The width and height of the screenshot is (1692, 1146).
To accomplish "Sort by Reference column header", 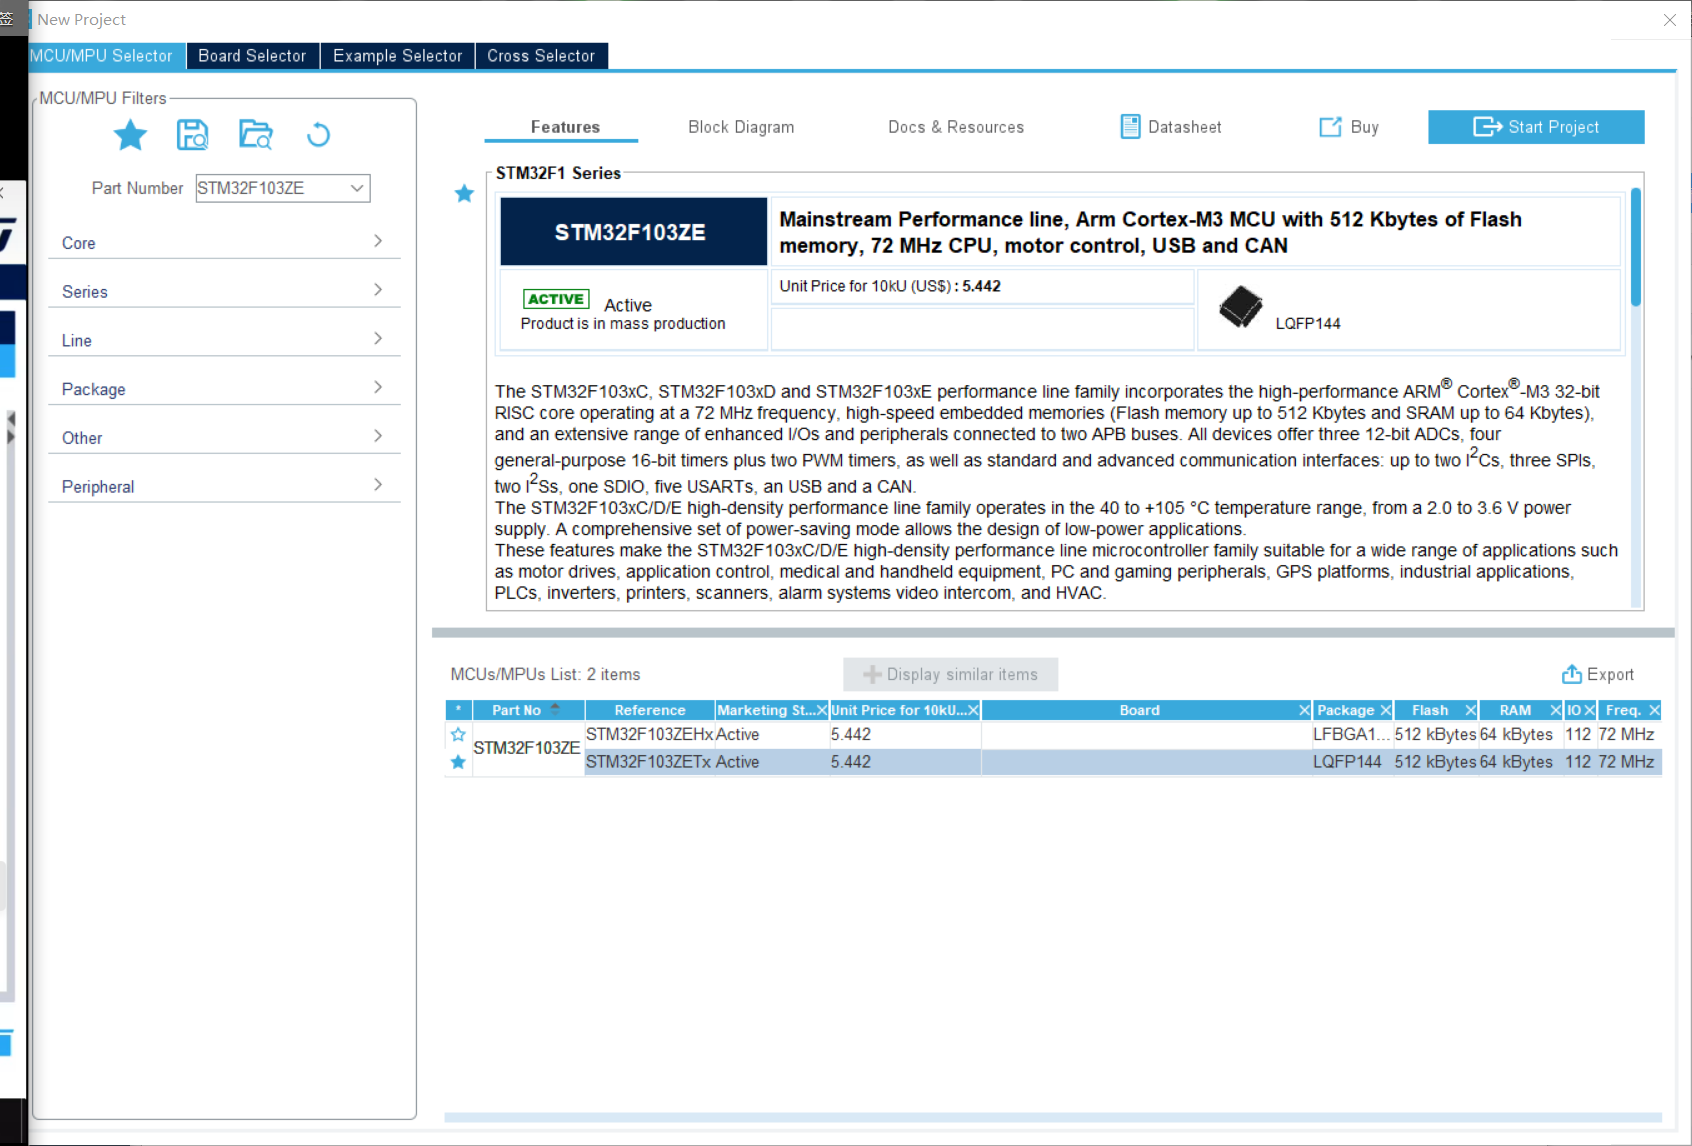I will point(650,710).
